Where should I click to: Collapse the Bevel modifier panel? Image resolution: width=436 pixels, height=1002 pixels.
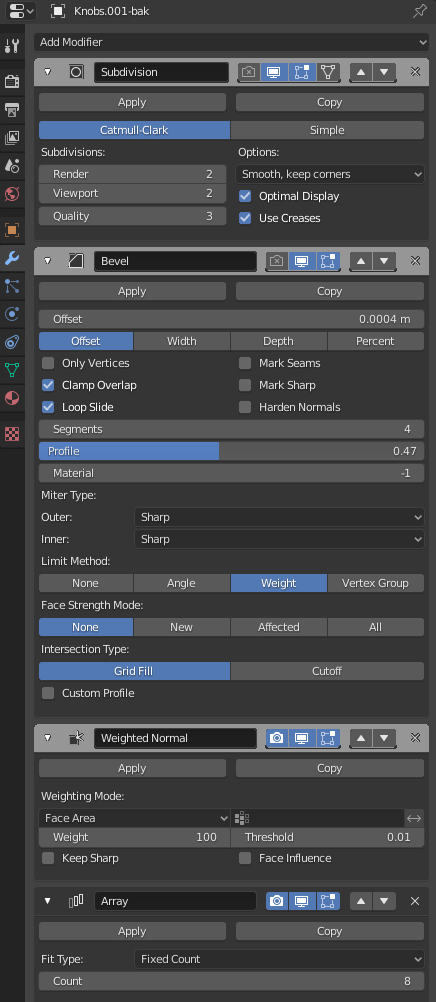[x=47, y=261]
